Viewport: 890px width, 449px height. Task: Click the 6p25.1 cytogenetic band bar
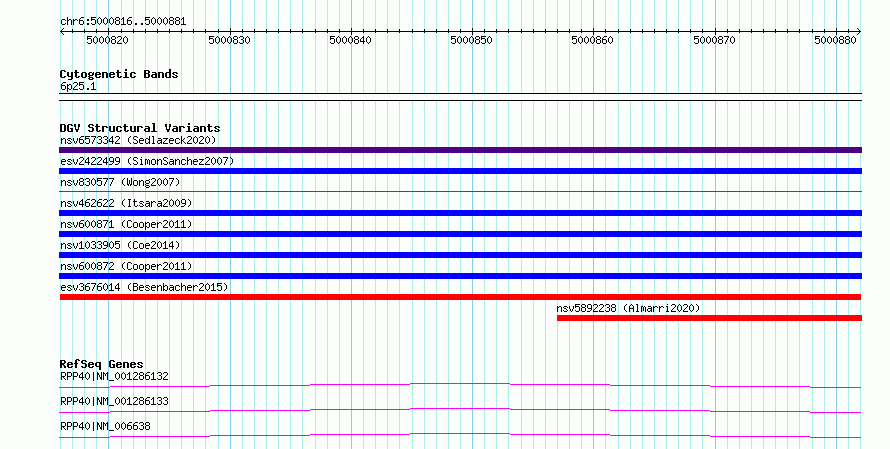[460, 97]
